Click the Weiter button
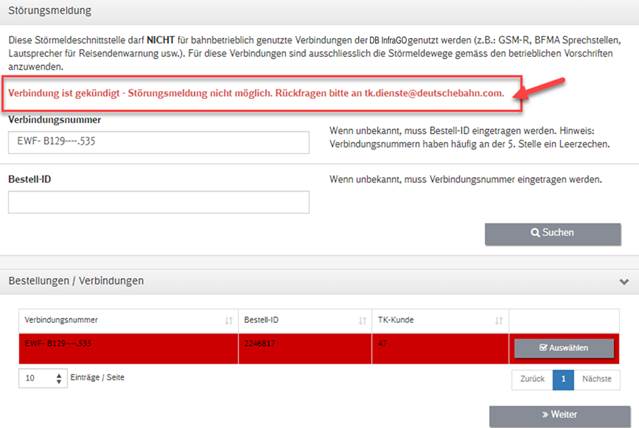The image size is (639, 428). (x=545, y=414)
